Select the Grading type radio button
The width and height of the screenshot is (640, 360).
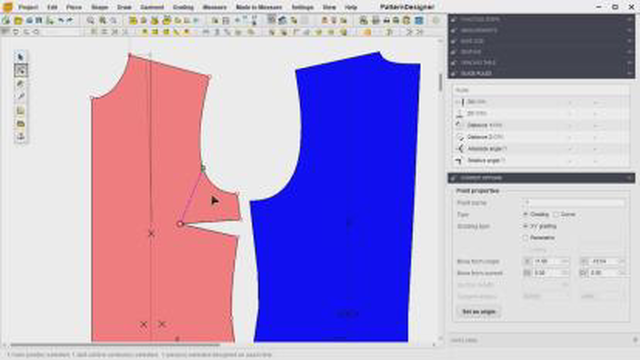pos(526,214)
